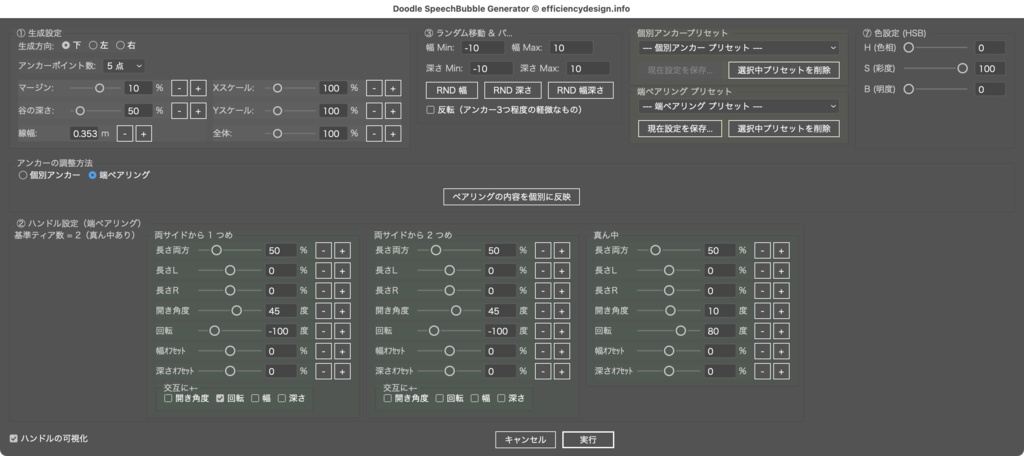Check 幅 in 1つめ 交互に group
Viewport: 1024px width, 456px height.
(x=255, y=398)
